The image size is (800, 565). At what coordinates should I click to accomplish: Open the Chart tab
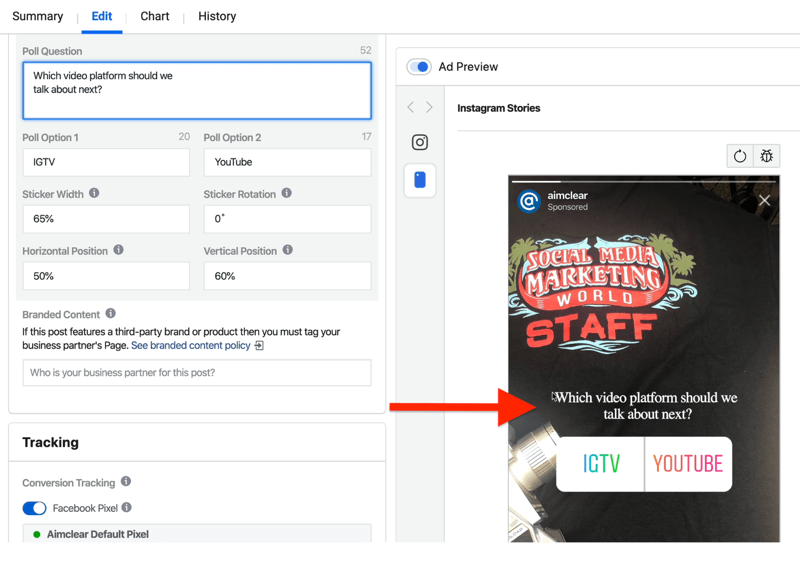pos(155,16)
